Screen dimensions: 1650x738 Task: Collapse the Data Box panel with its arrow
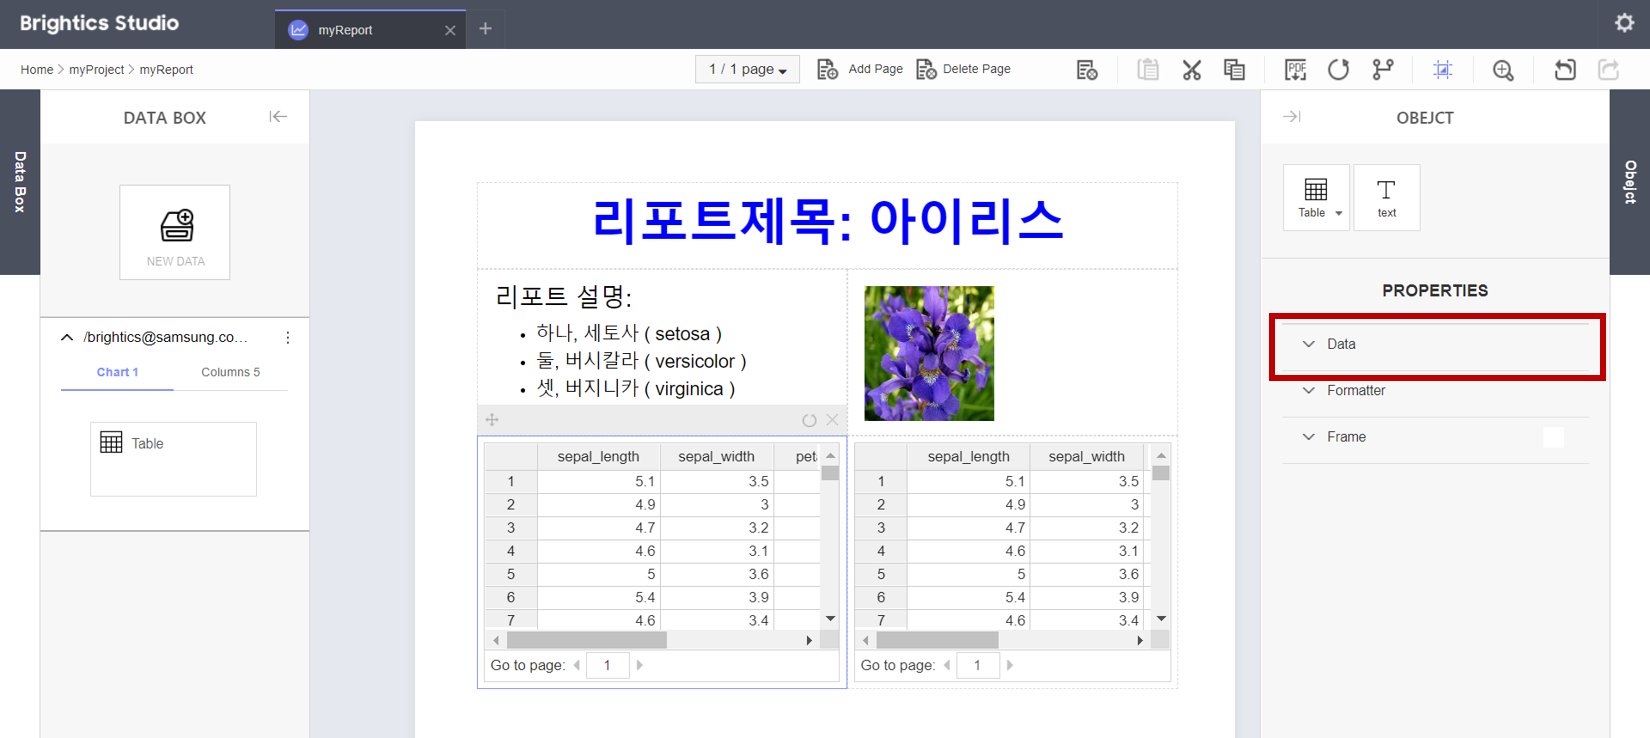pos(278,117)
